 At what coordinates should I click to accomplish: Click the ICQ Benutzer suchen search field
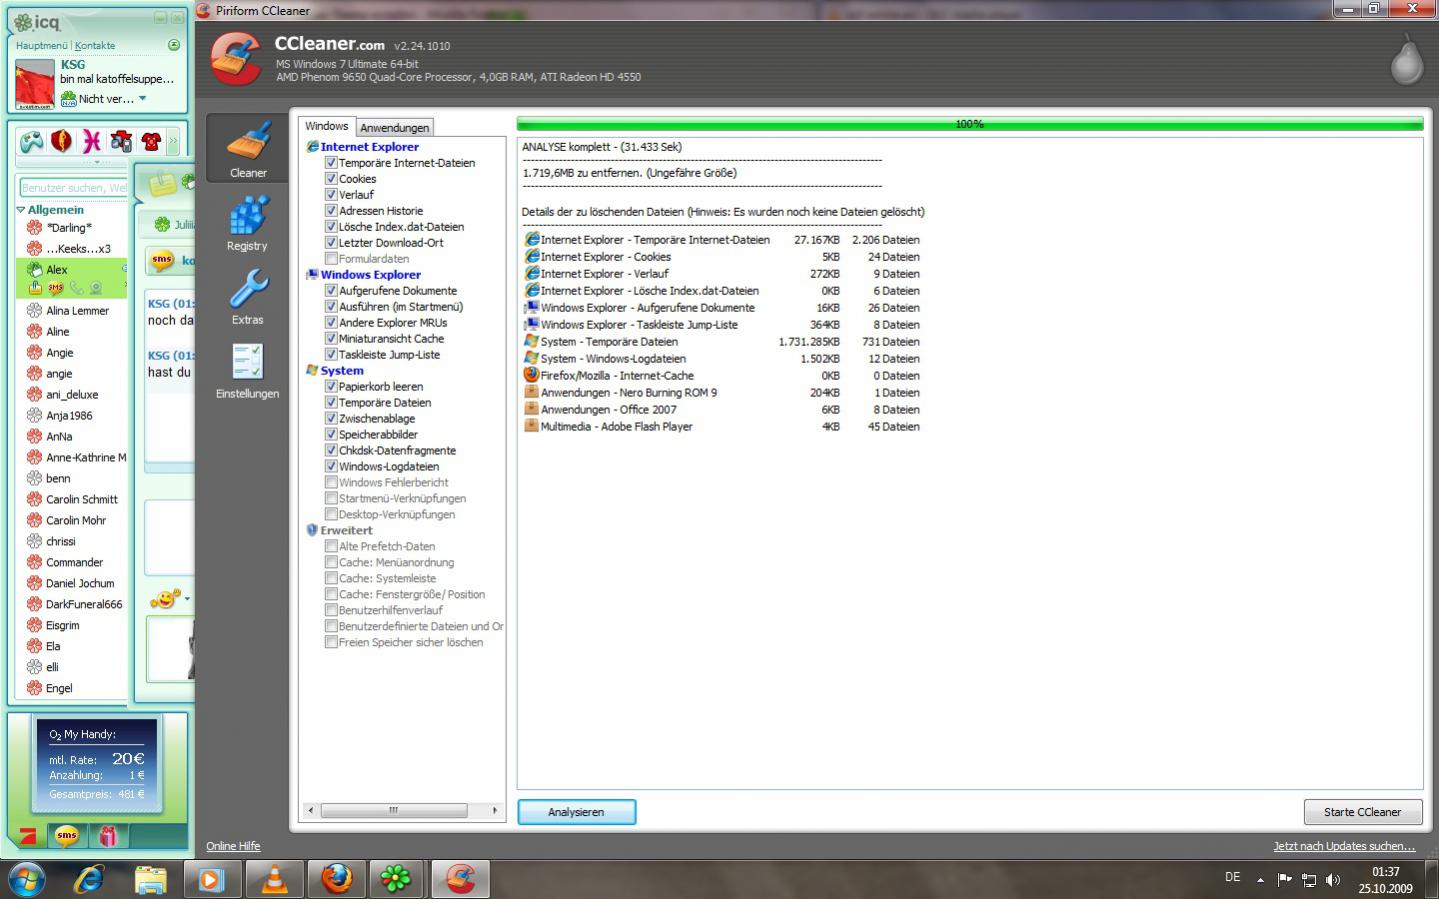74,187
